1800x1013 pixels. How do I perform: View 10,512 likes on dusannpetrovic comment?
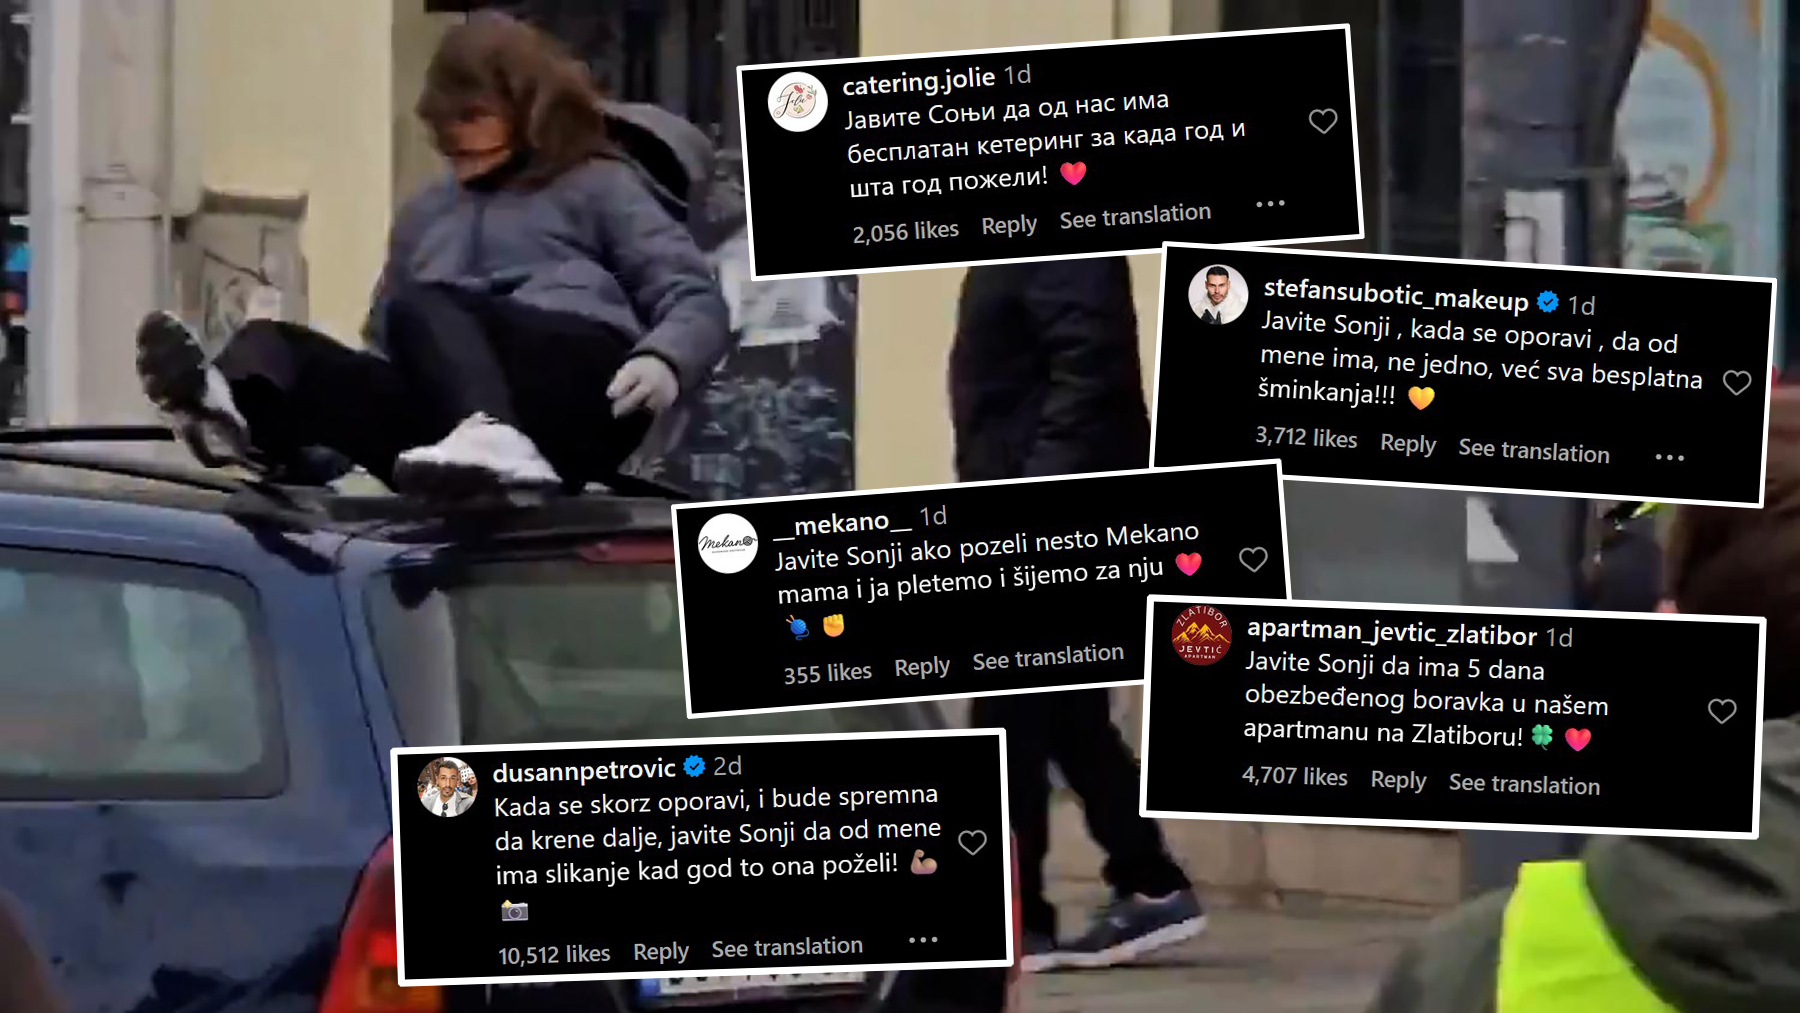point(554,955)
